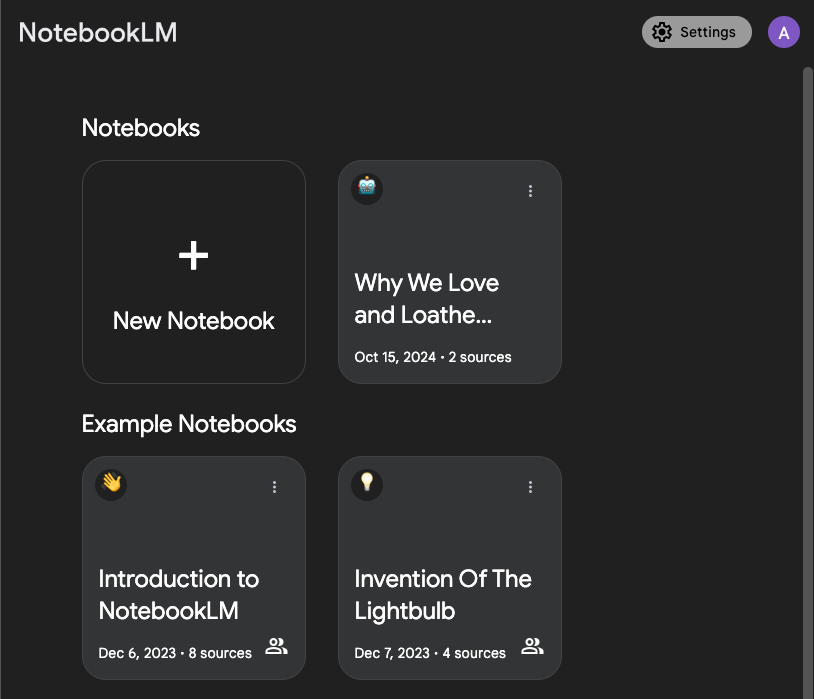
Task: Open options menu for Invention Of The Lightbulb
Action: [x=530, y=487]
